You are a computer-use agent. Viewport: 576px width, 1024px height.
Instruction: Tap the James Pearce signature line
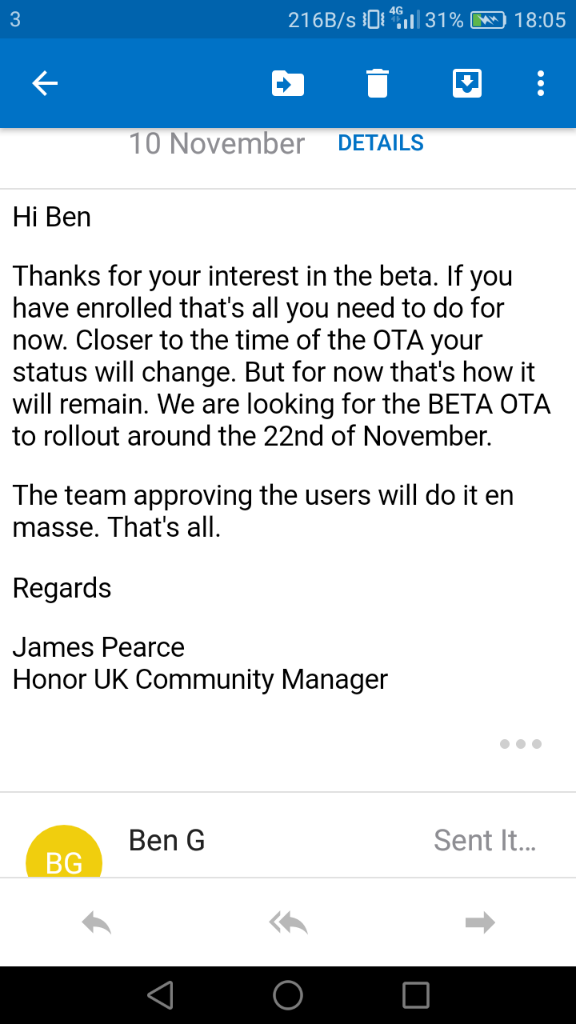click(x=99, y=647)
